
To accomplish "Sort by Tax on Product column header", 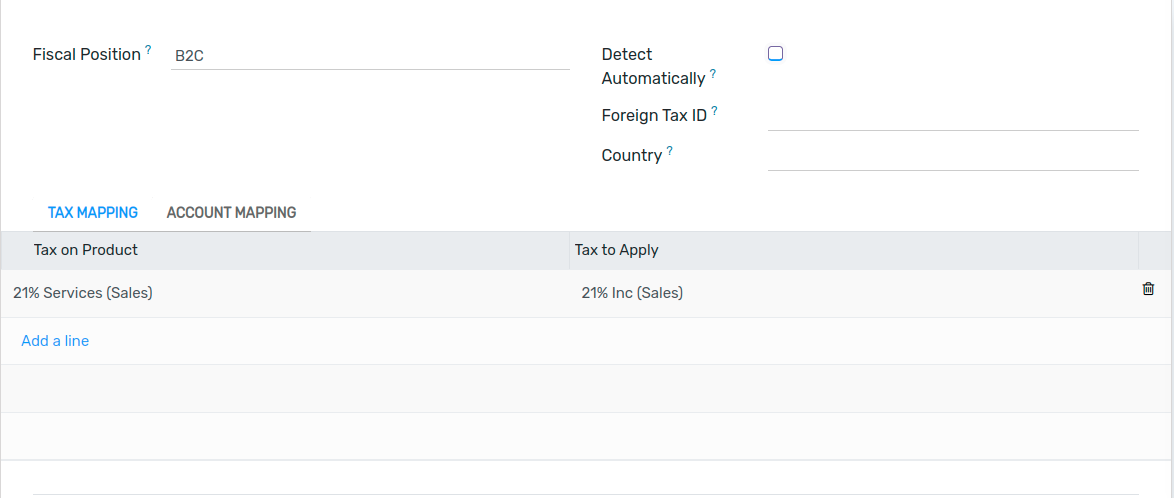I will coord(86,250).
